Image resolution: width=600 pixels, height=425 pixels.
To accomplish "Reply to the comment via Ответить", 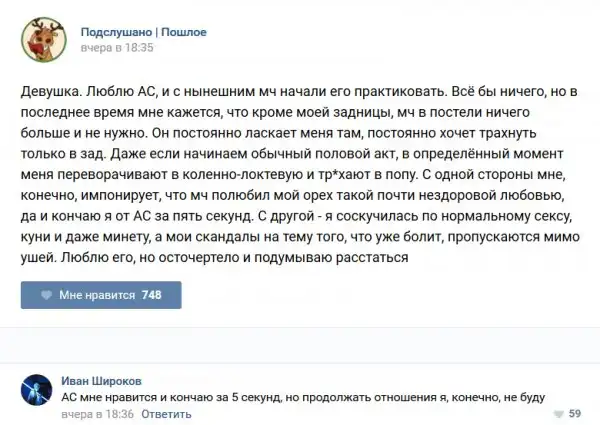I will click(x=164, y=412).
